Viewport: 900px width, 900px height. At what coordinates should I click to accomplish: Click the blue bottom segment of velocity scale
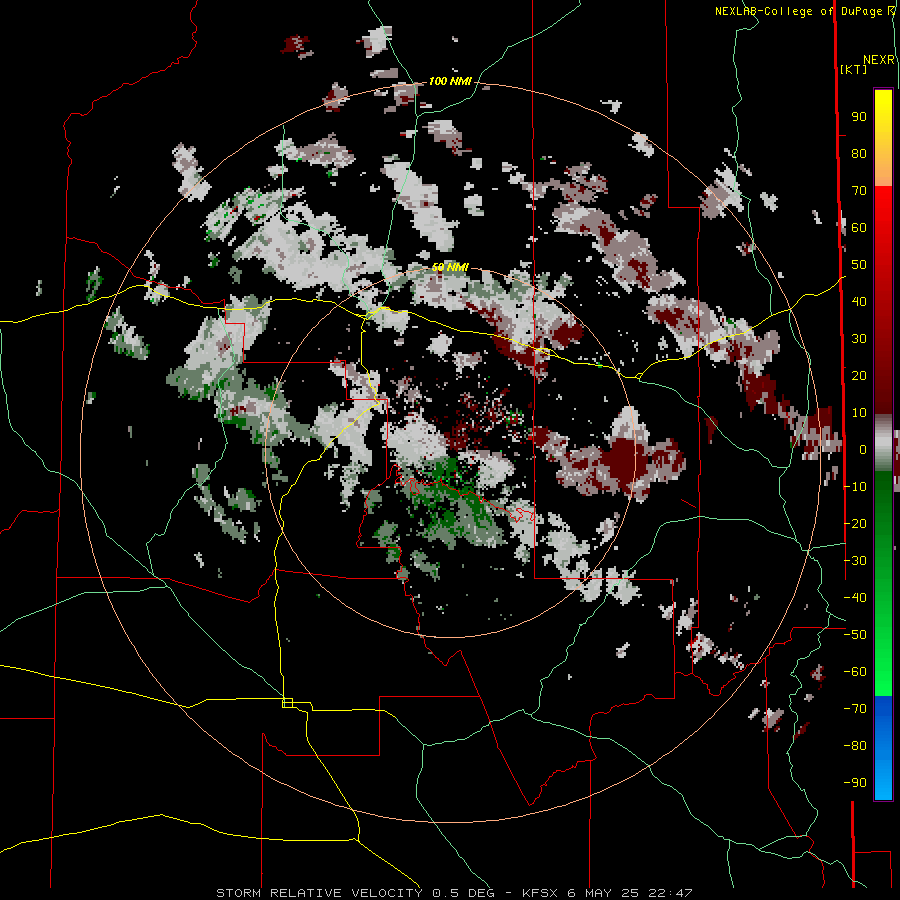click(883, 747)
